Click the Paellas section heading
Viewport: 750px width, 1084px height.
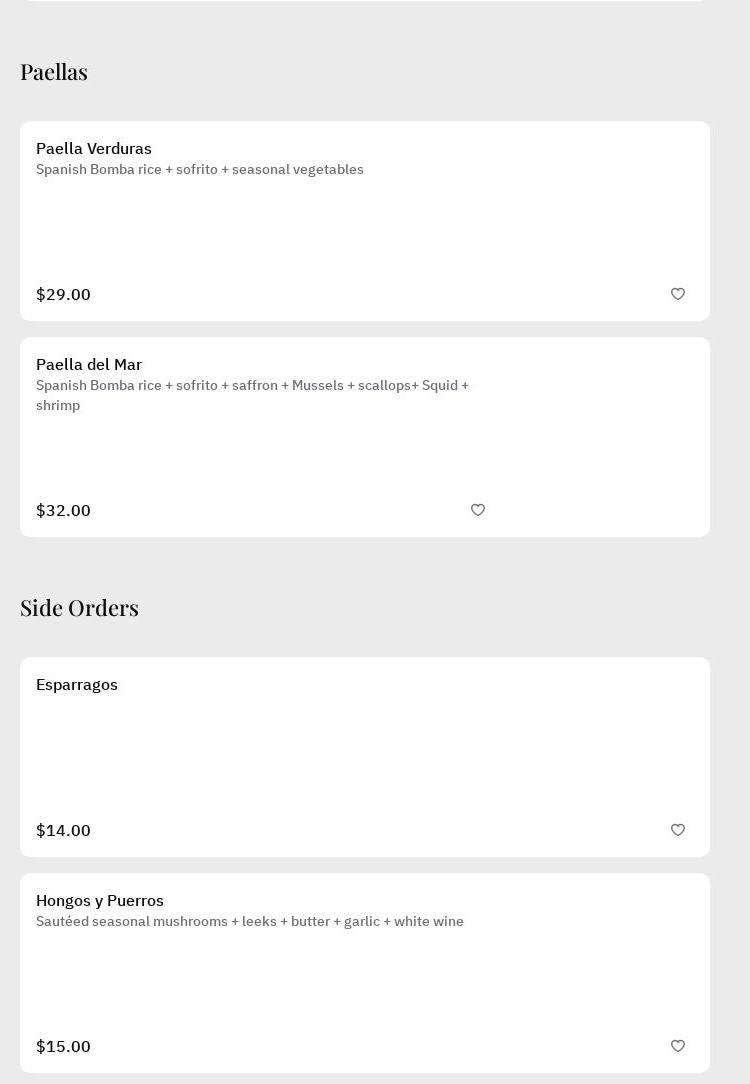(54, 72)
